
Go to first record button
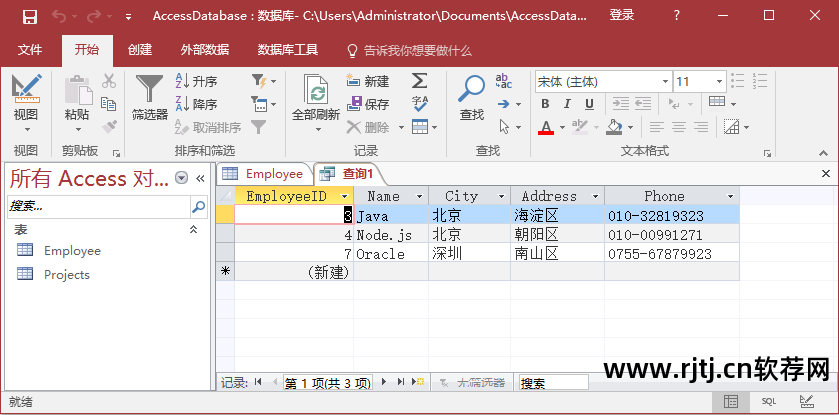258,382
